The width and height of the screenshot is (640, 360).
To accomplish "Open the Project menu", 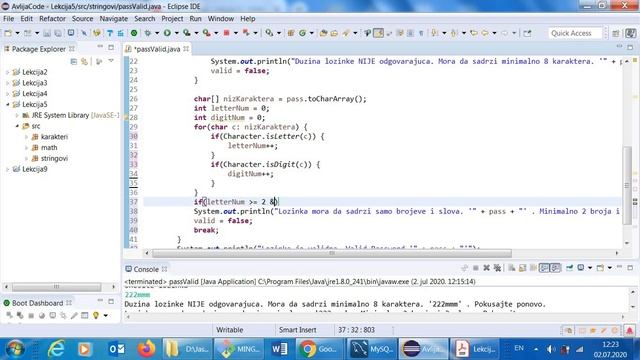I will tap(172, 19).
